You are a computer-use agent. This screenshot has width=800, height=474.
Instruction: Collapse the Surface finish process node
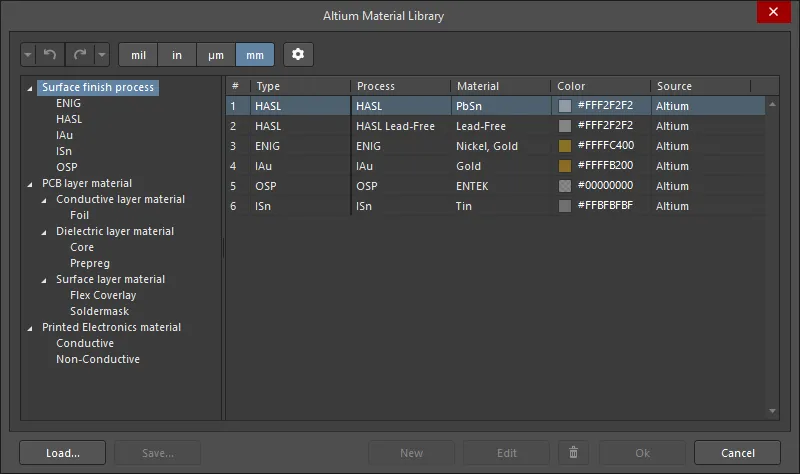30,88
